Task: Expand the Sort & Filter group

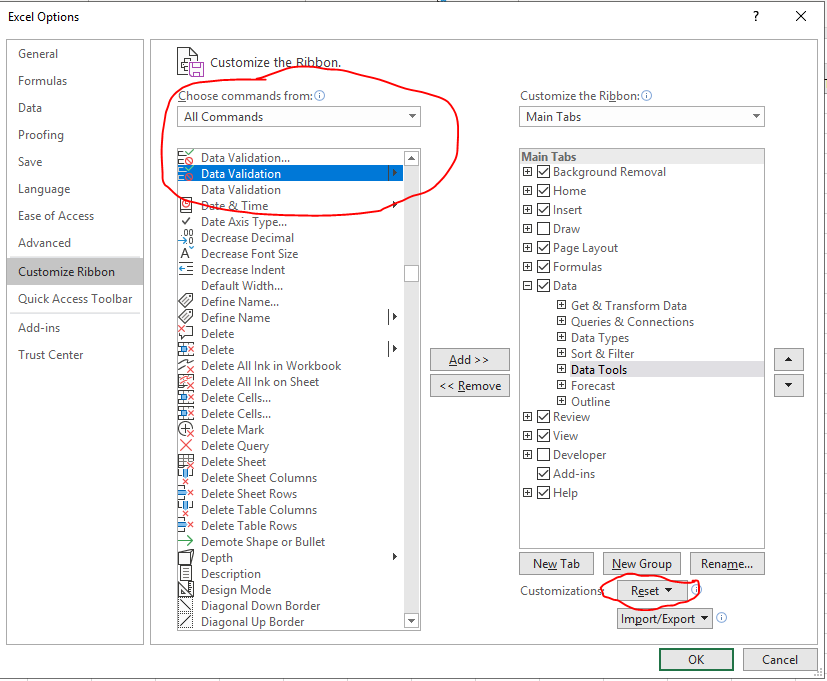Action: pyautogui.click(x=562, y=353)
